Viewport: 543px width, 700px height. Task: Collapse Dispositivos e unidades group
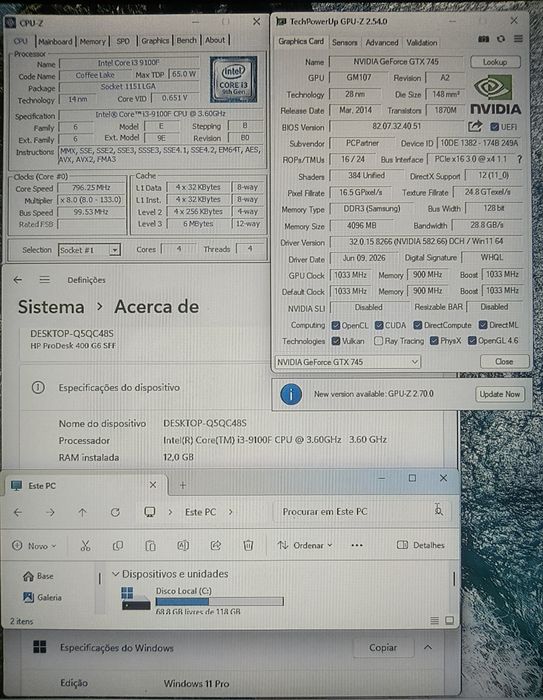point(115,574)
